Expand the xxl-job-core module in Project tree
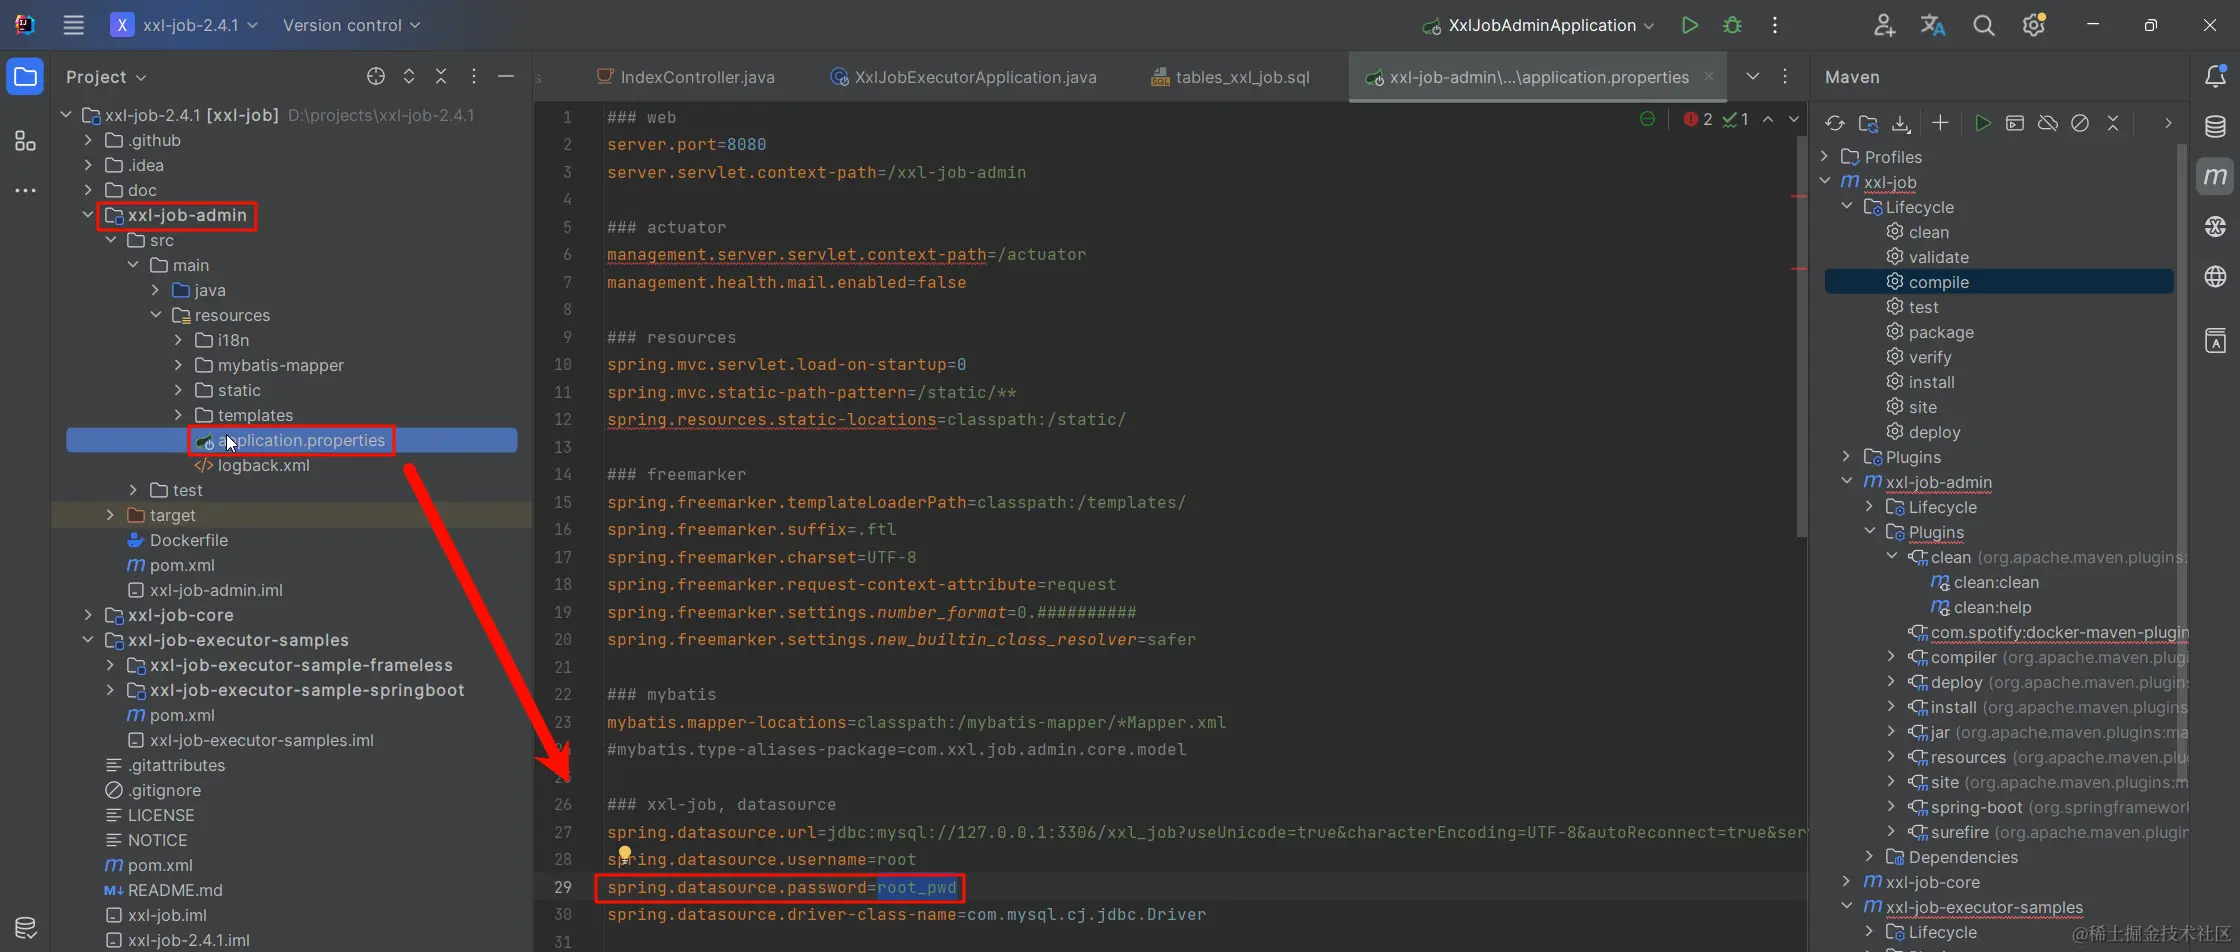 click(x=88, y=615)
